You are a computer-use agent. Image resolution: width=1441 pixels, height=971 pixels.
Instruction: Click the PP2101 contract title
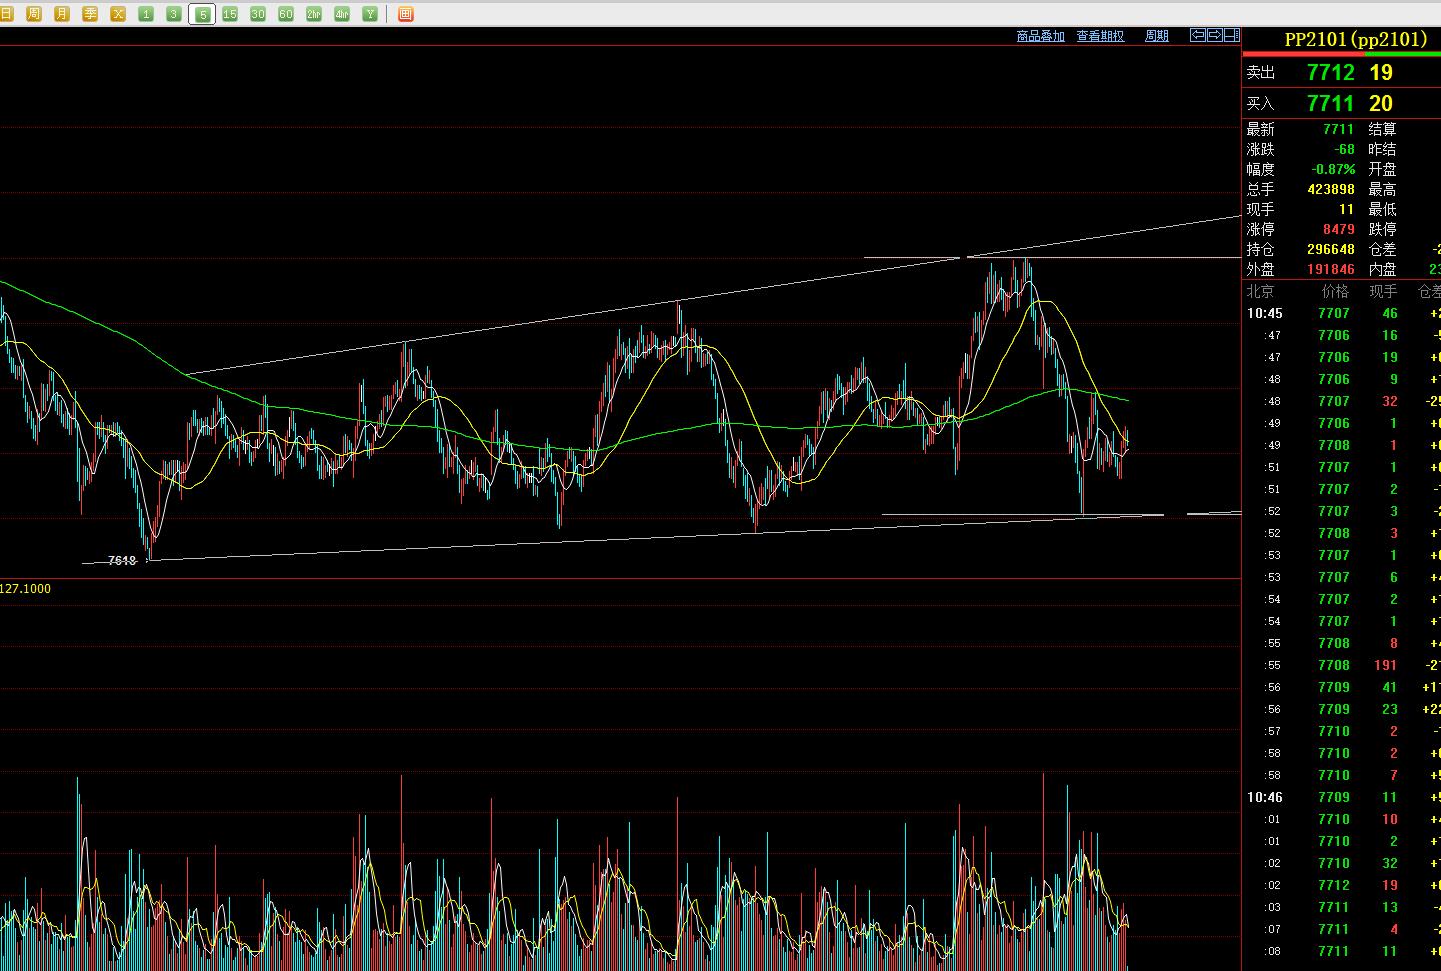point(1355,39)
